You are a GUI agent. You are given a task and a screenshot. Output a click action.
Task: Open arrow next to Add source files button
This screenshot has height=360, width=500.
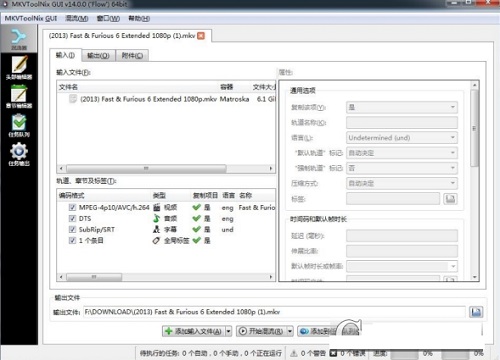pos(228,331)
